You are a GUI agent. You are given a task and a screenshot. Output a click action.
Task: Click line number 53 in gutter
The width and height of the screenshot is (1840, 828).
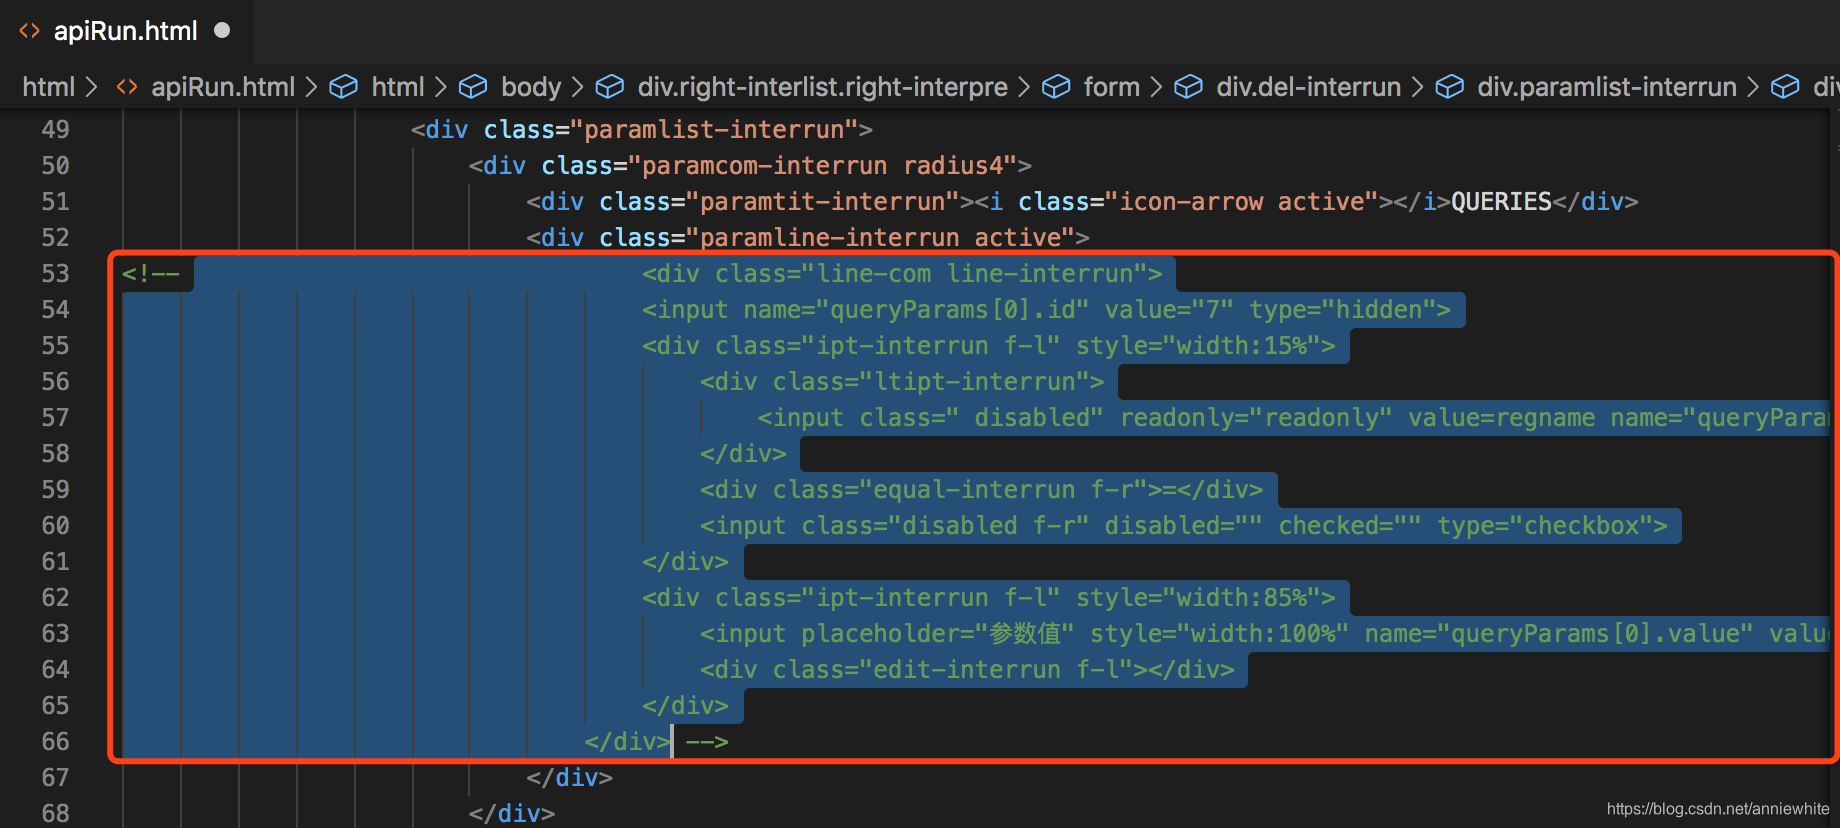56,273
